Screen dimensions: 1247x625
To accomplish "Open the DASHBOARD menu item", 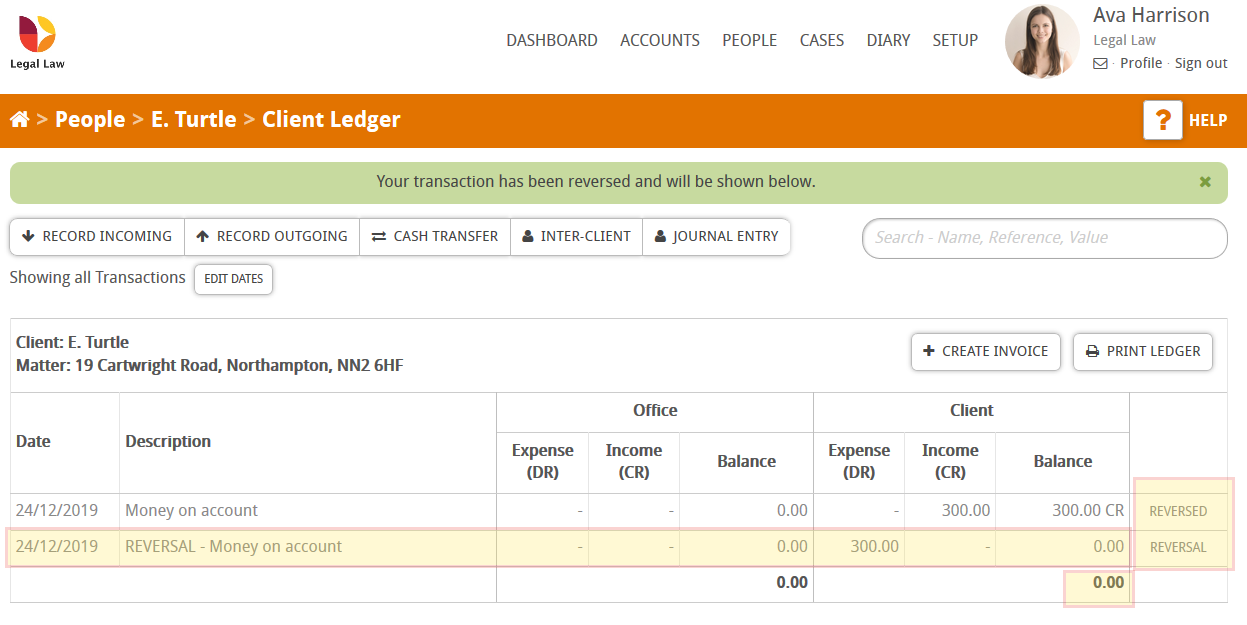I will pos(552,40).
